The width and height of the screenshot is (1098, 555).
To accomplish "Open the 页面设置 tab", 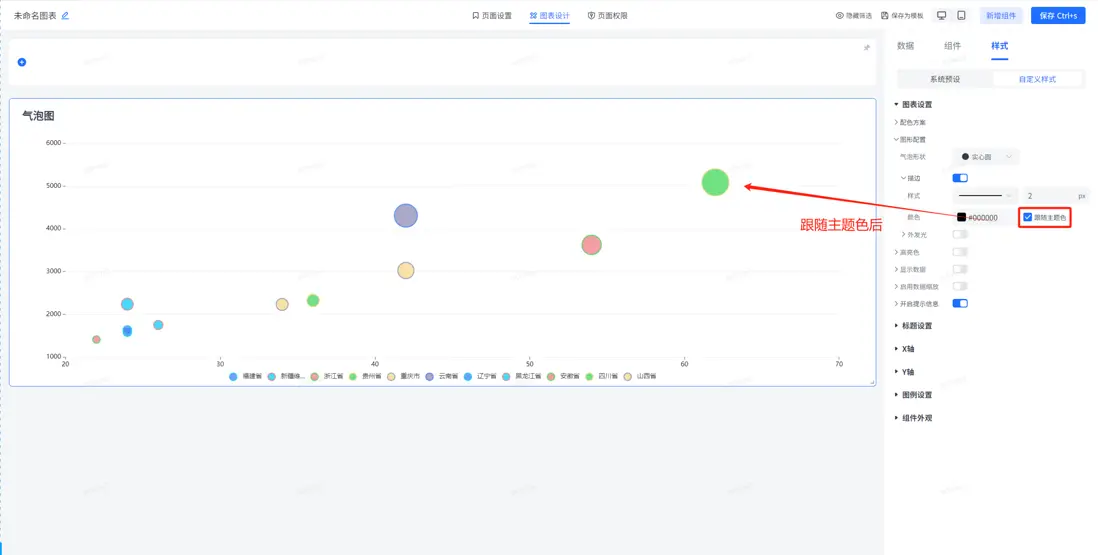I will pyautogui.click(x=492, y=15).
